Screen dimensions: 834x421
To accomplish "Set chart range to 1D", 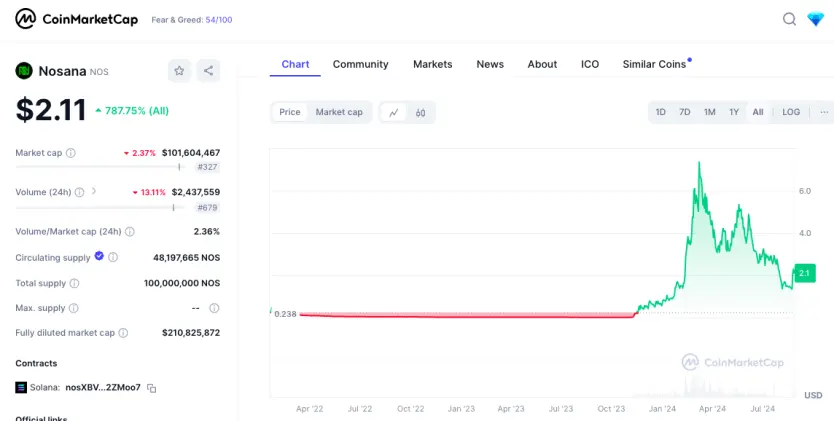I will click(661, 112).
